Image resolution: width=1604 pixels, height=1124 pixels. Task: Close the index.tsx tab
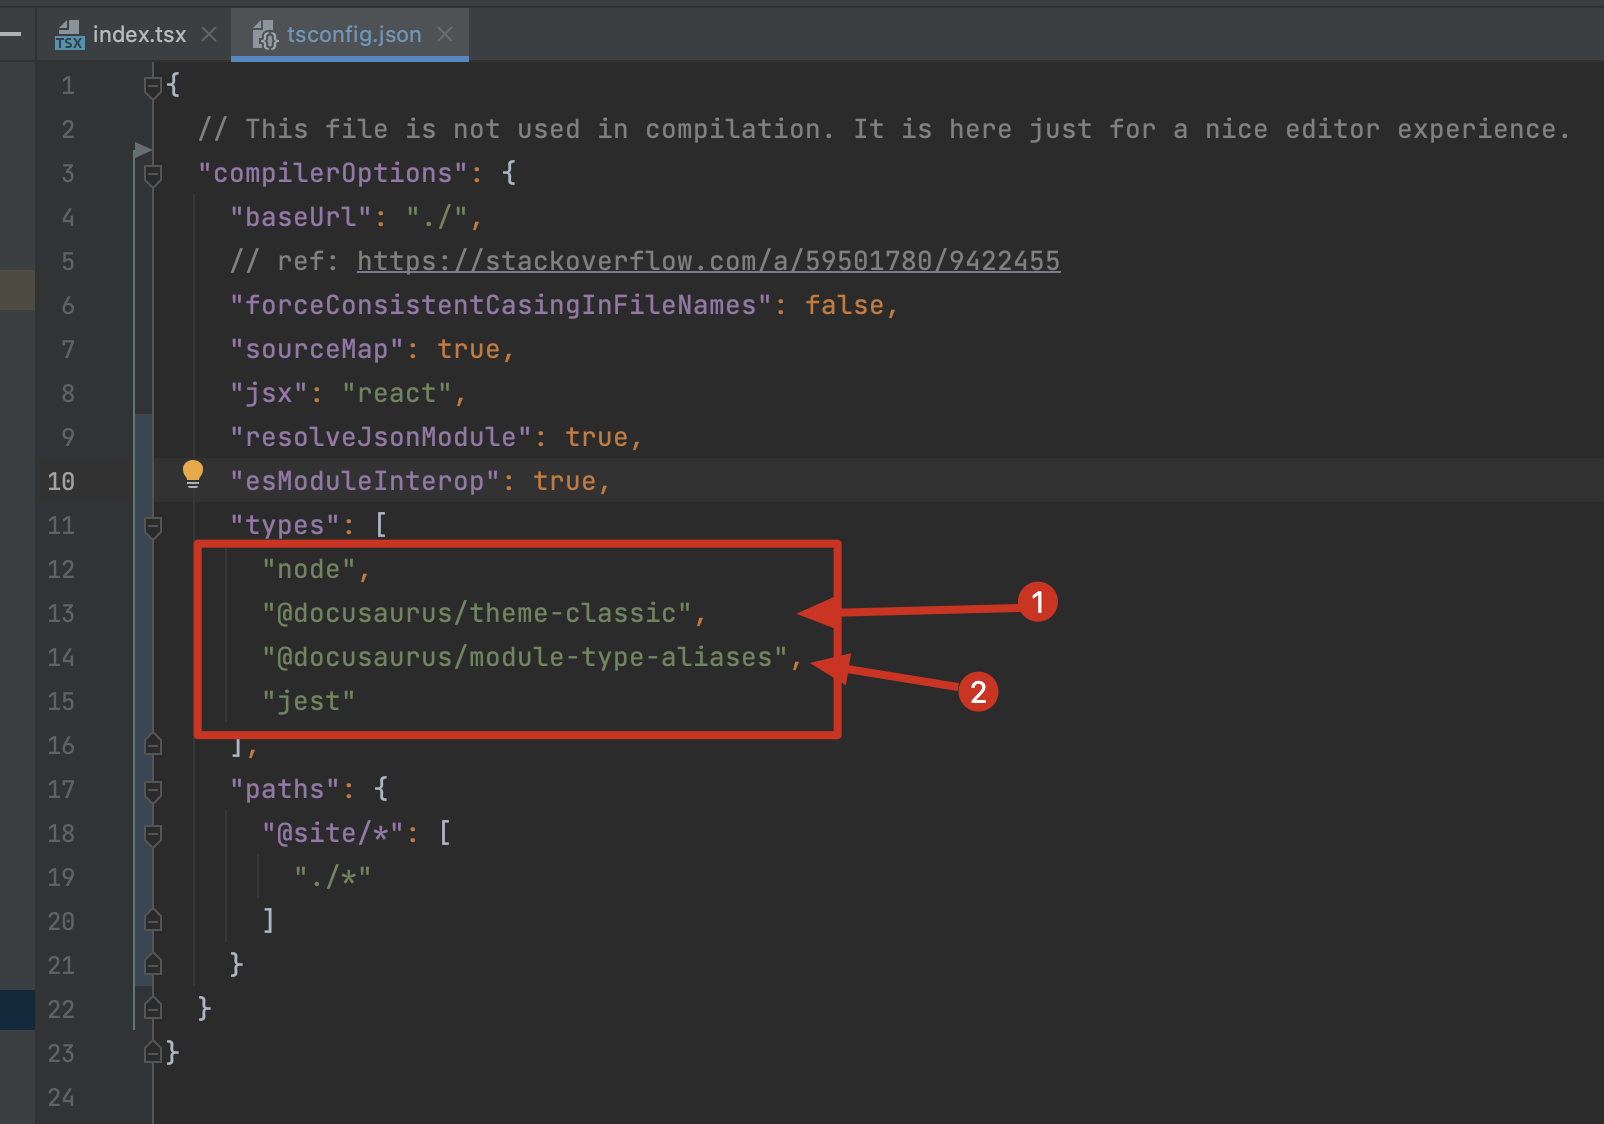tap(209, 34)
